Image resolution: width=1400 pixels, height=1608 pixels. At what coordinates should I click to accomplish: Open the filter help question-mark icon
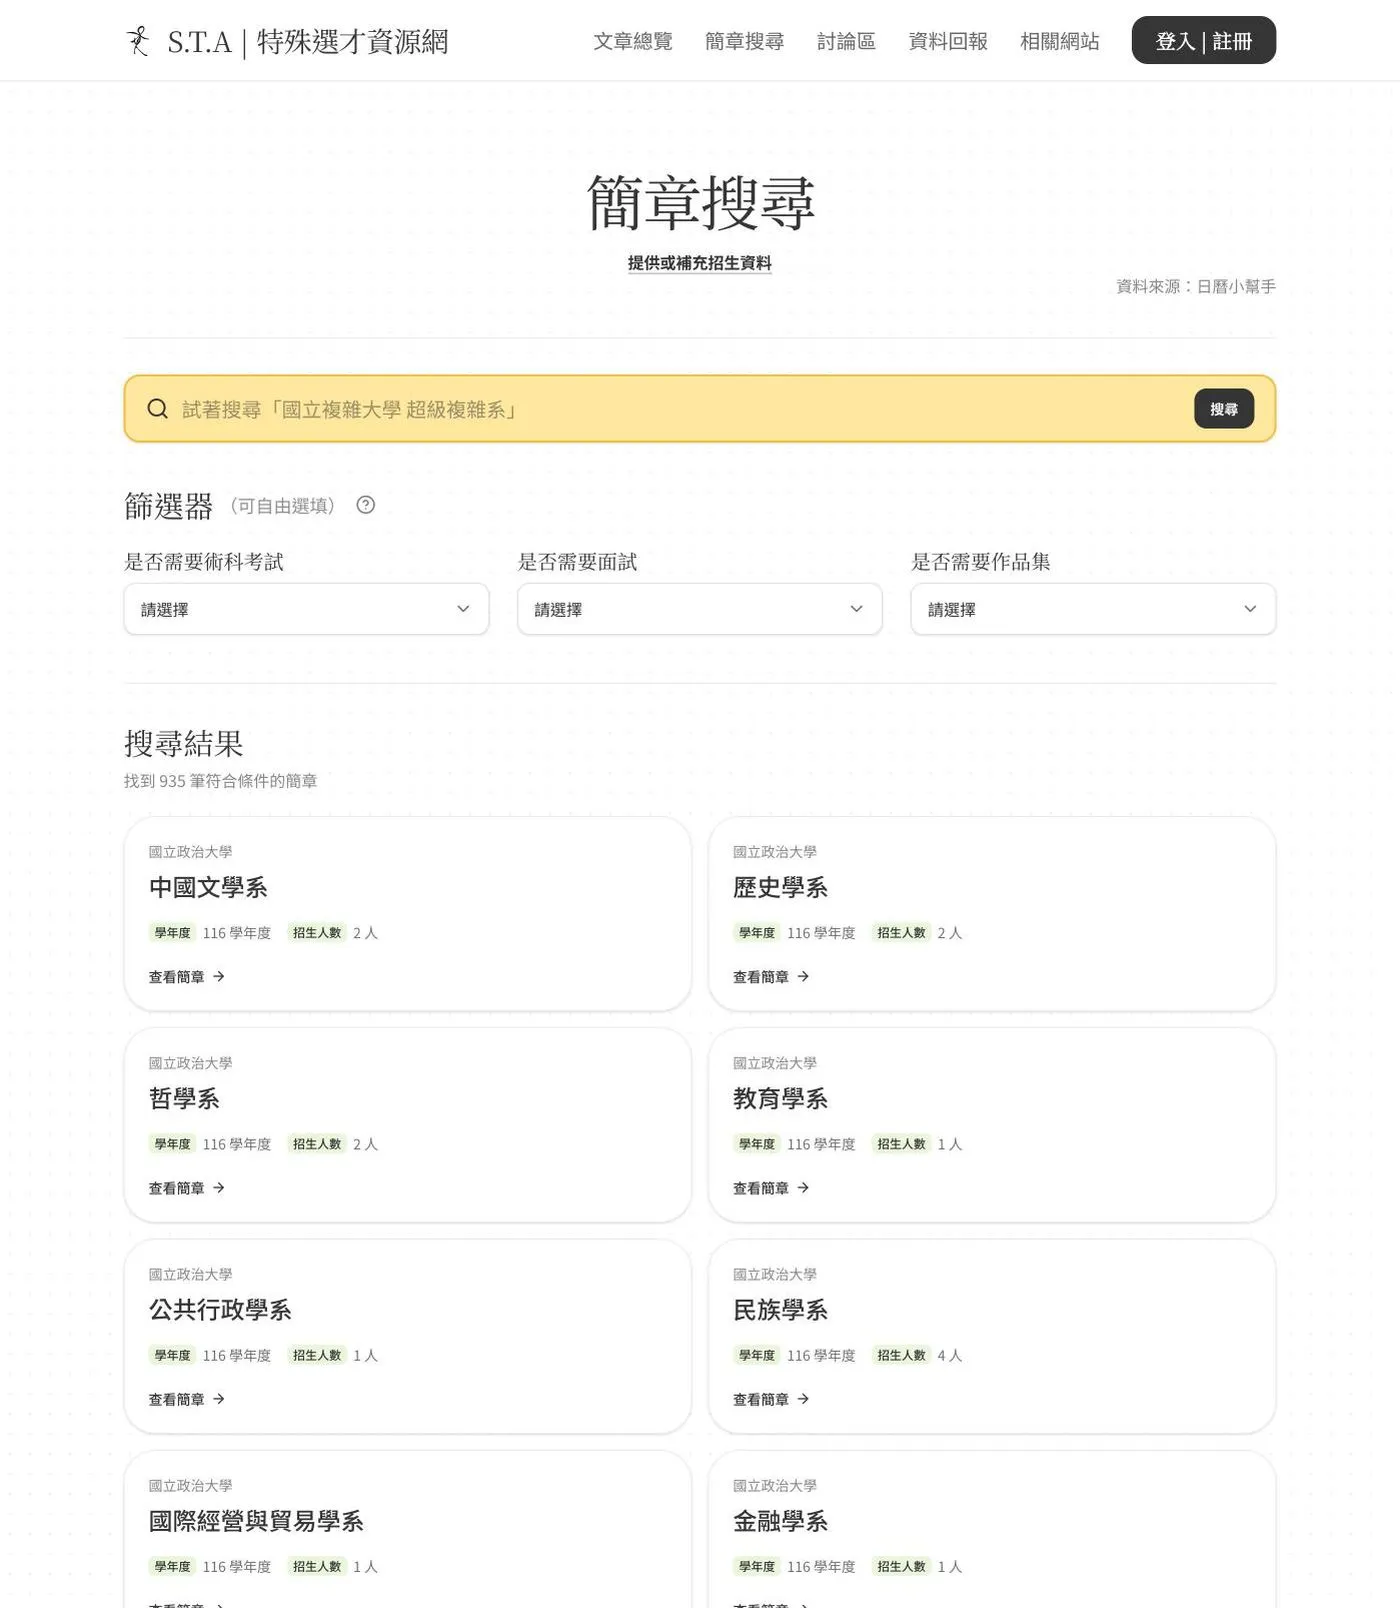click(x=366, y=505)
